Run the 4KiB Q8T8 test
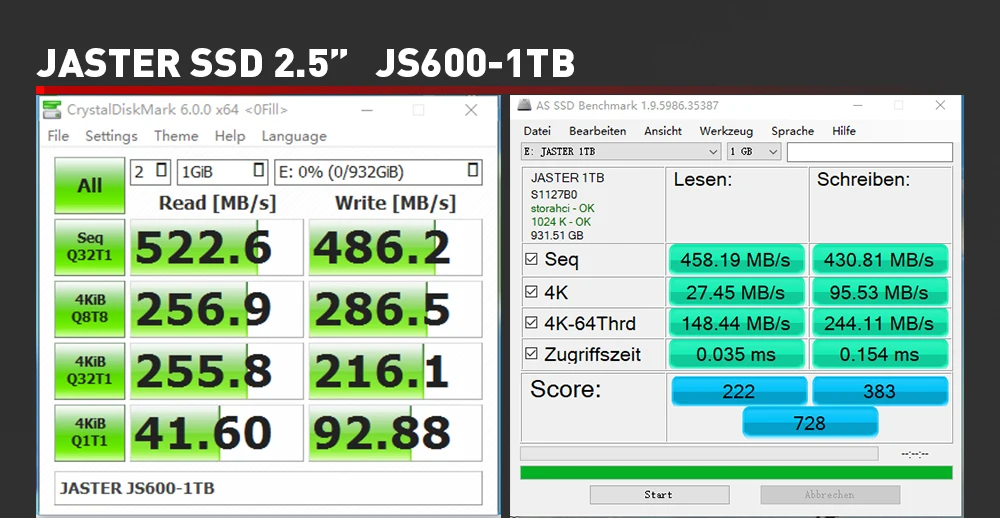 [x=90, y=309]
